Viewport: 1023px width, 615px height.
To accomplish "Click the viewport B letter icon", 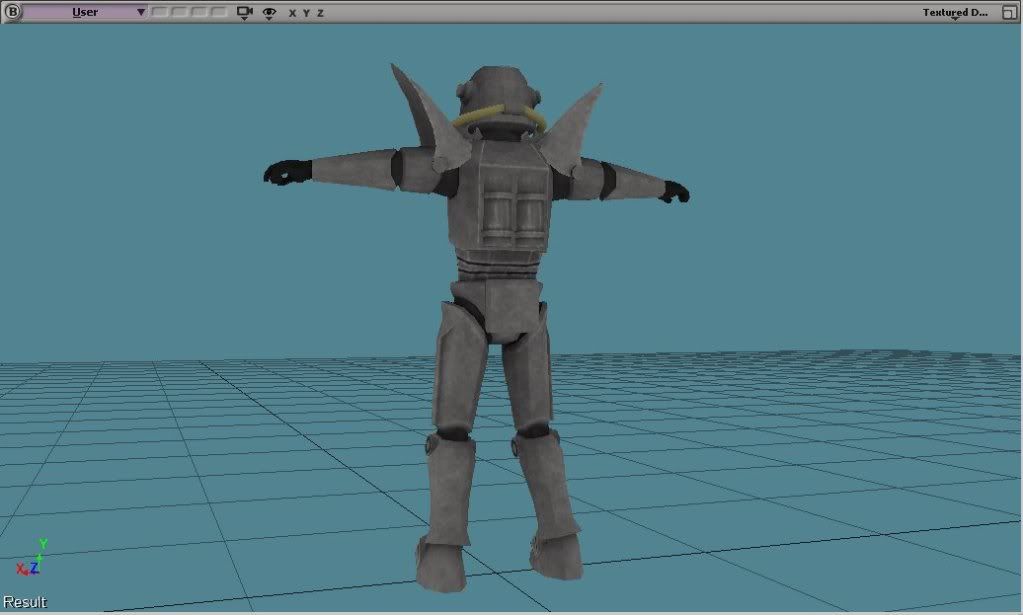I will pyautogui.click(x=12, y=12).
